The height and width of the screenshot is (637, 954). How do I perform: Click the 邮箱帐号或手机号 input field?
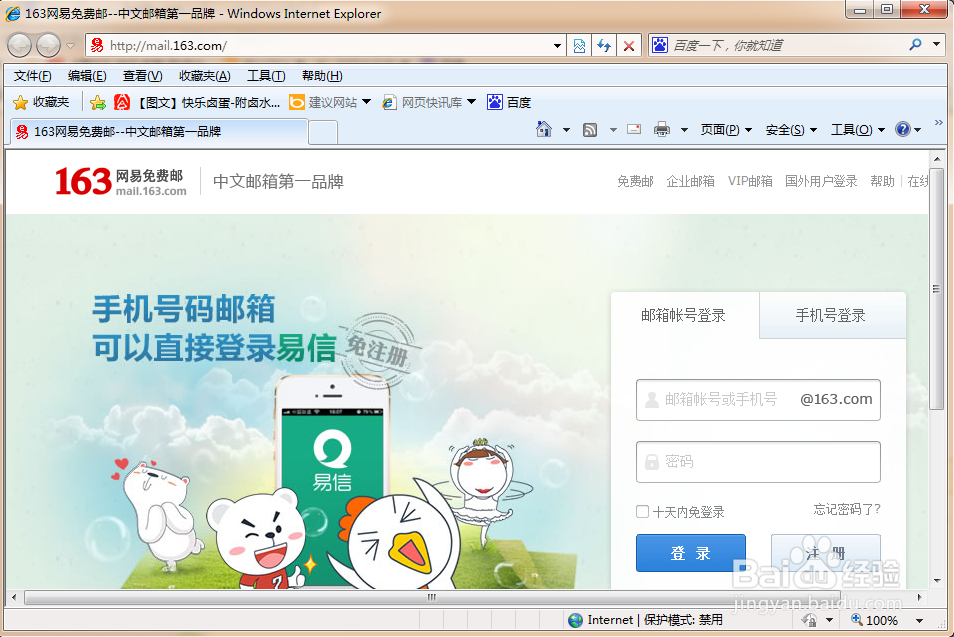(x=758, y=400)
